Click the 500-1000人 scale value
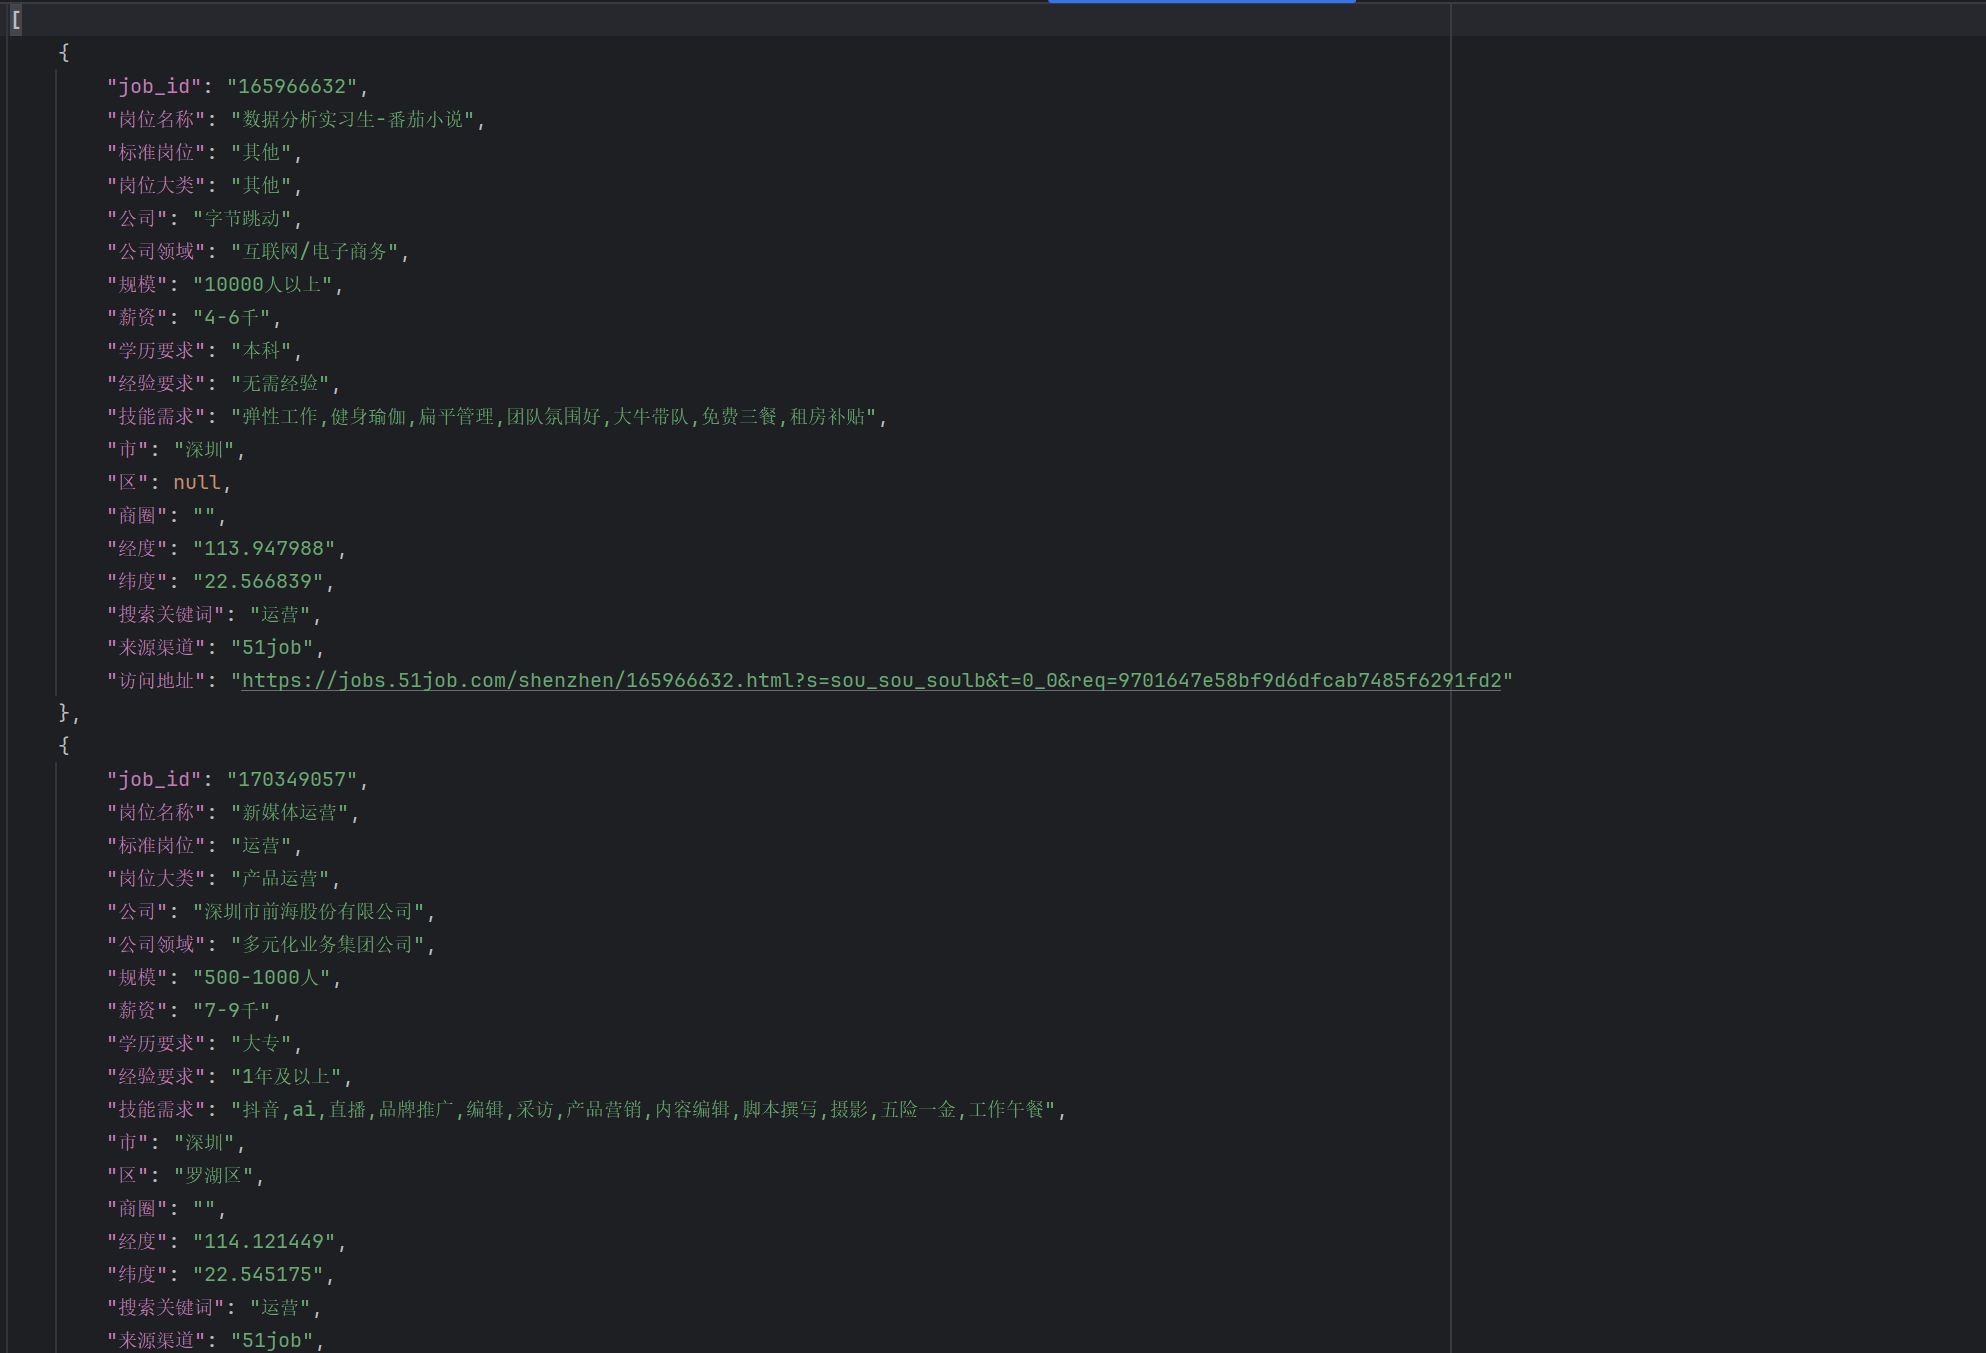This screenshot has width=1986, height=1353. click(261, 977)
